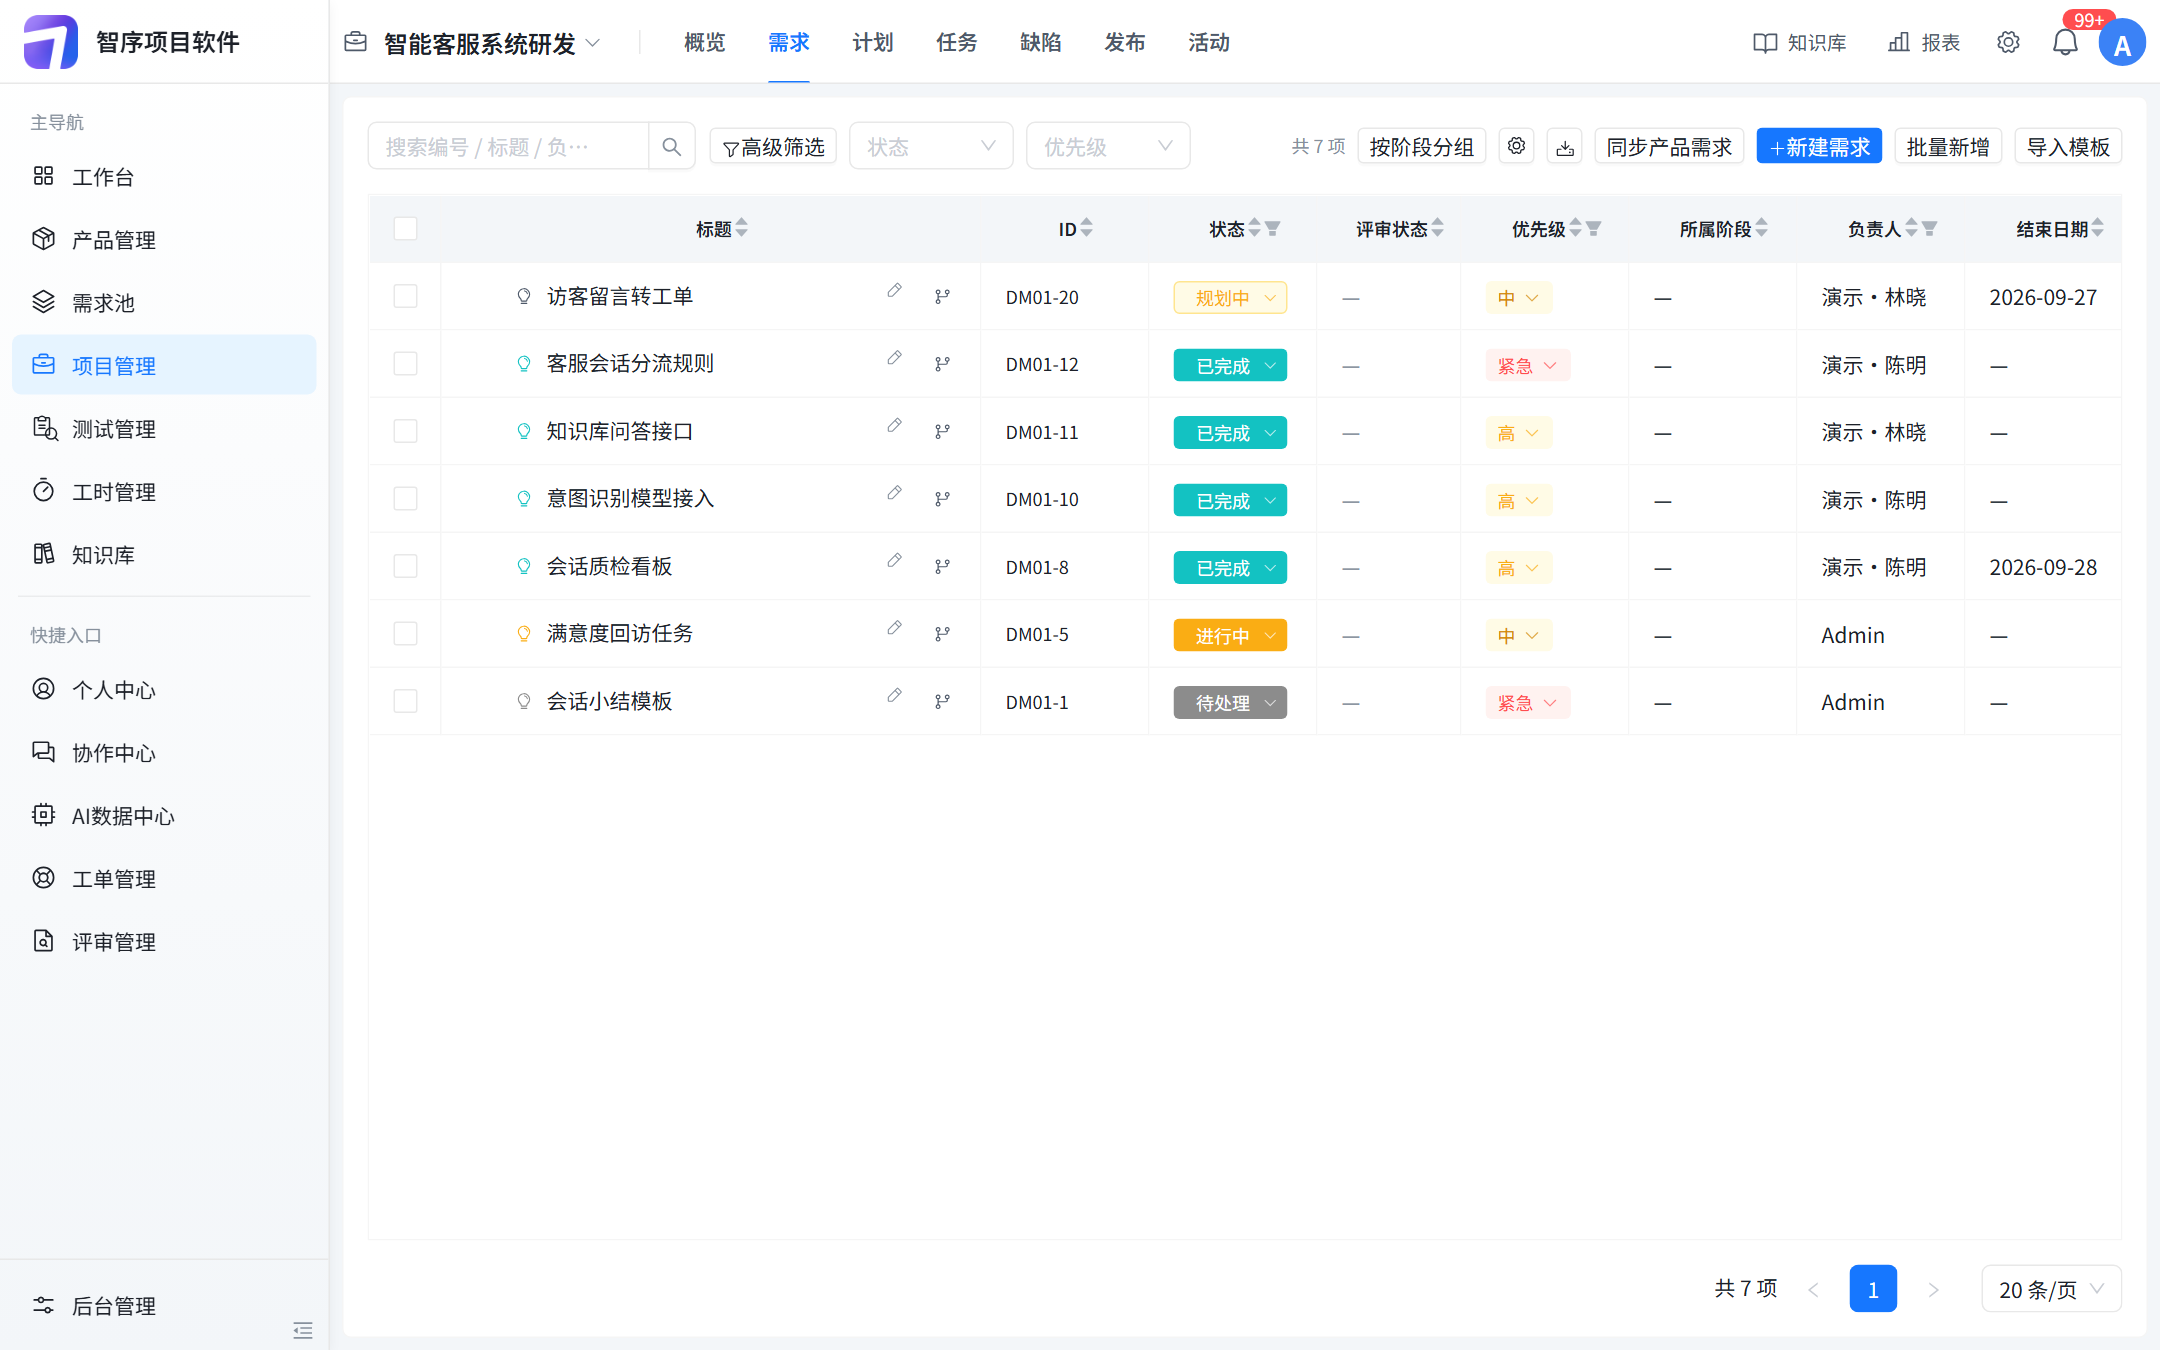Filter the 状态 column funnel icon
2160x1350 pixels.
click(x=1272, y=229)
